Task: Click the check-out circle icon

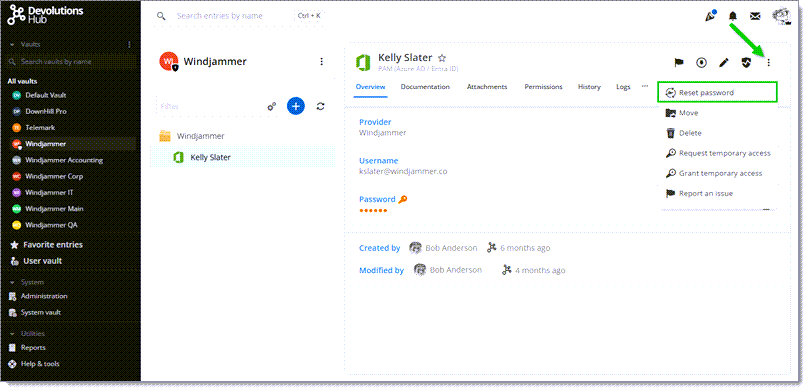Action: (x=701, y=63)
